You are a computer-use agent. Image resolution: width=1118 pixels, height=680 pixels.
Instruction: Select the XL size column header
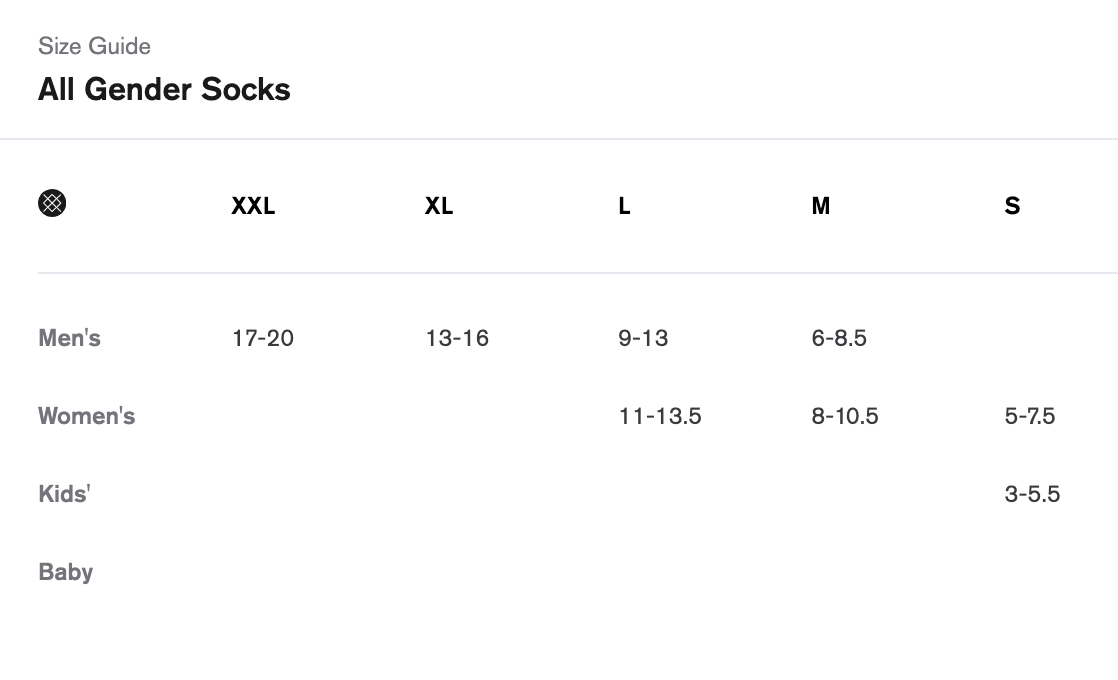[x=439, y=206]
